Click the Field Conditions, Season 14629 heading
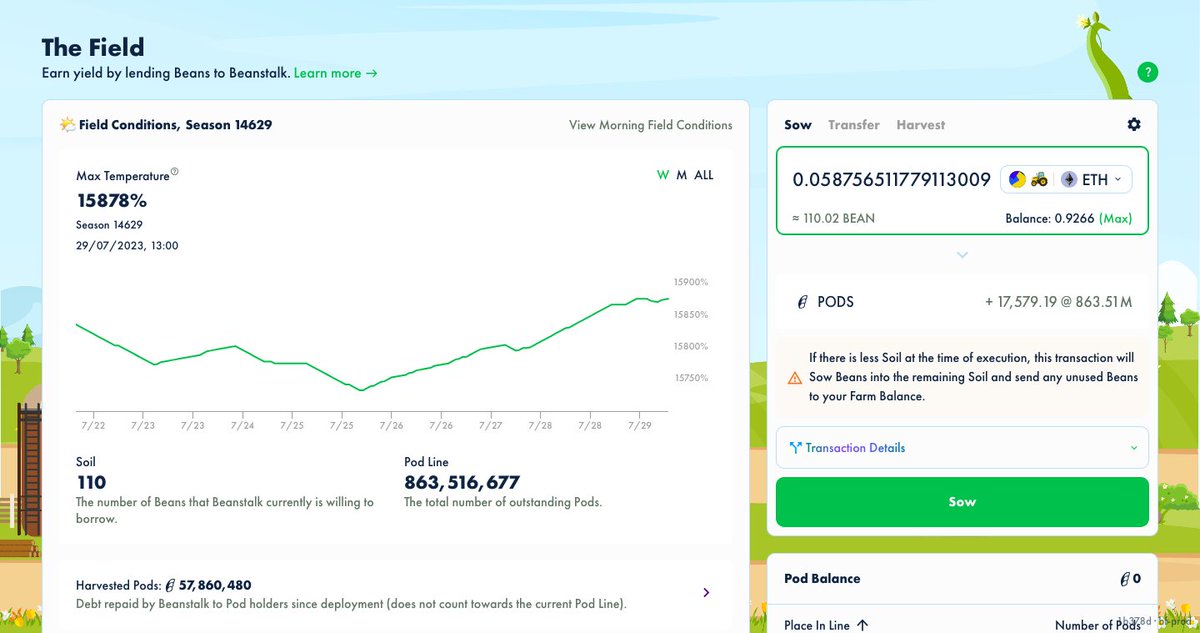The height and width of the screenshot is (633, 1200). 176,125
